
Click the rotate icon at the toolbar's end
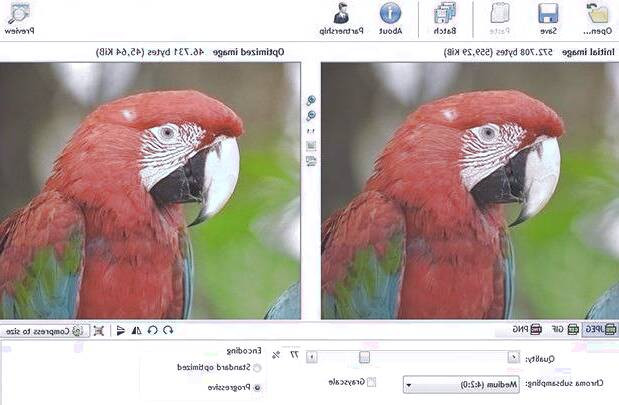[x=168, y=330]
